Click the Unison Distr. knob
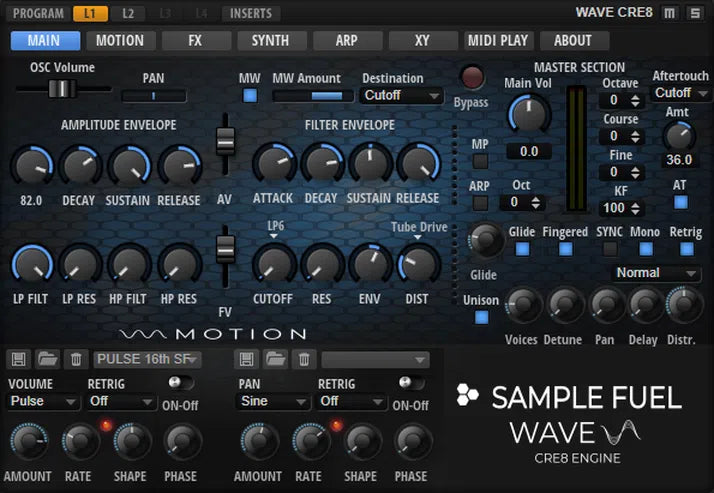The image size is (714, 493). pyautogui.click(x=684, y=305)
